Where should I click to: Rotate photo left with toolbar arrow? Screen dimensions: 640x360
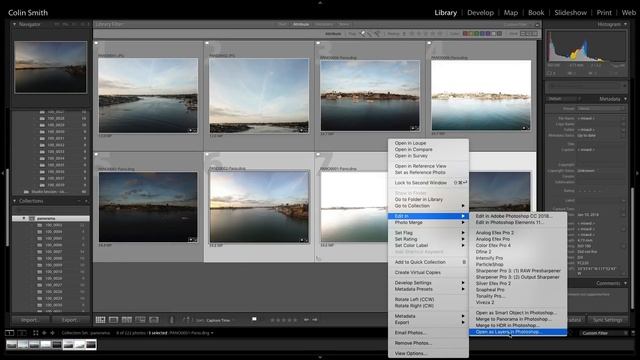click(x=306, y=320)
